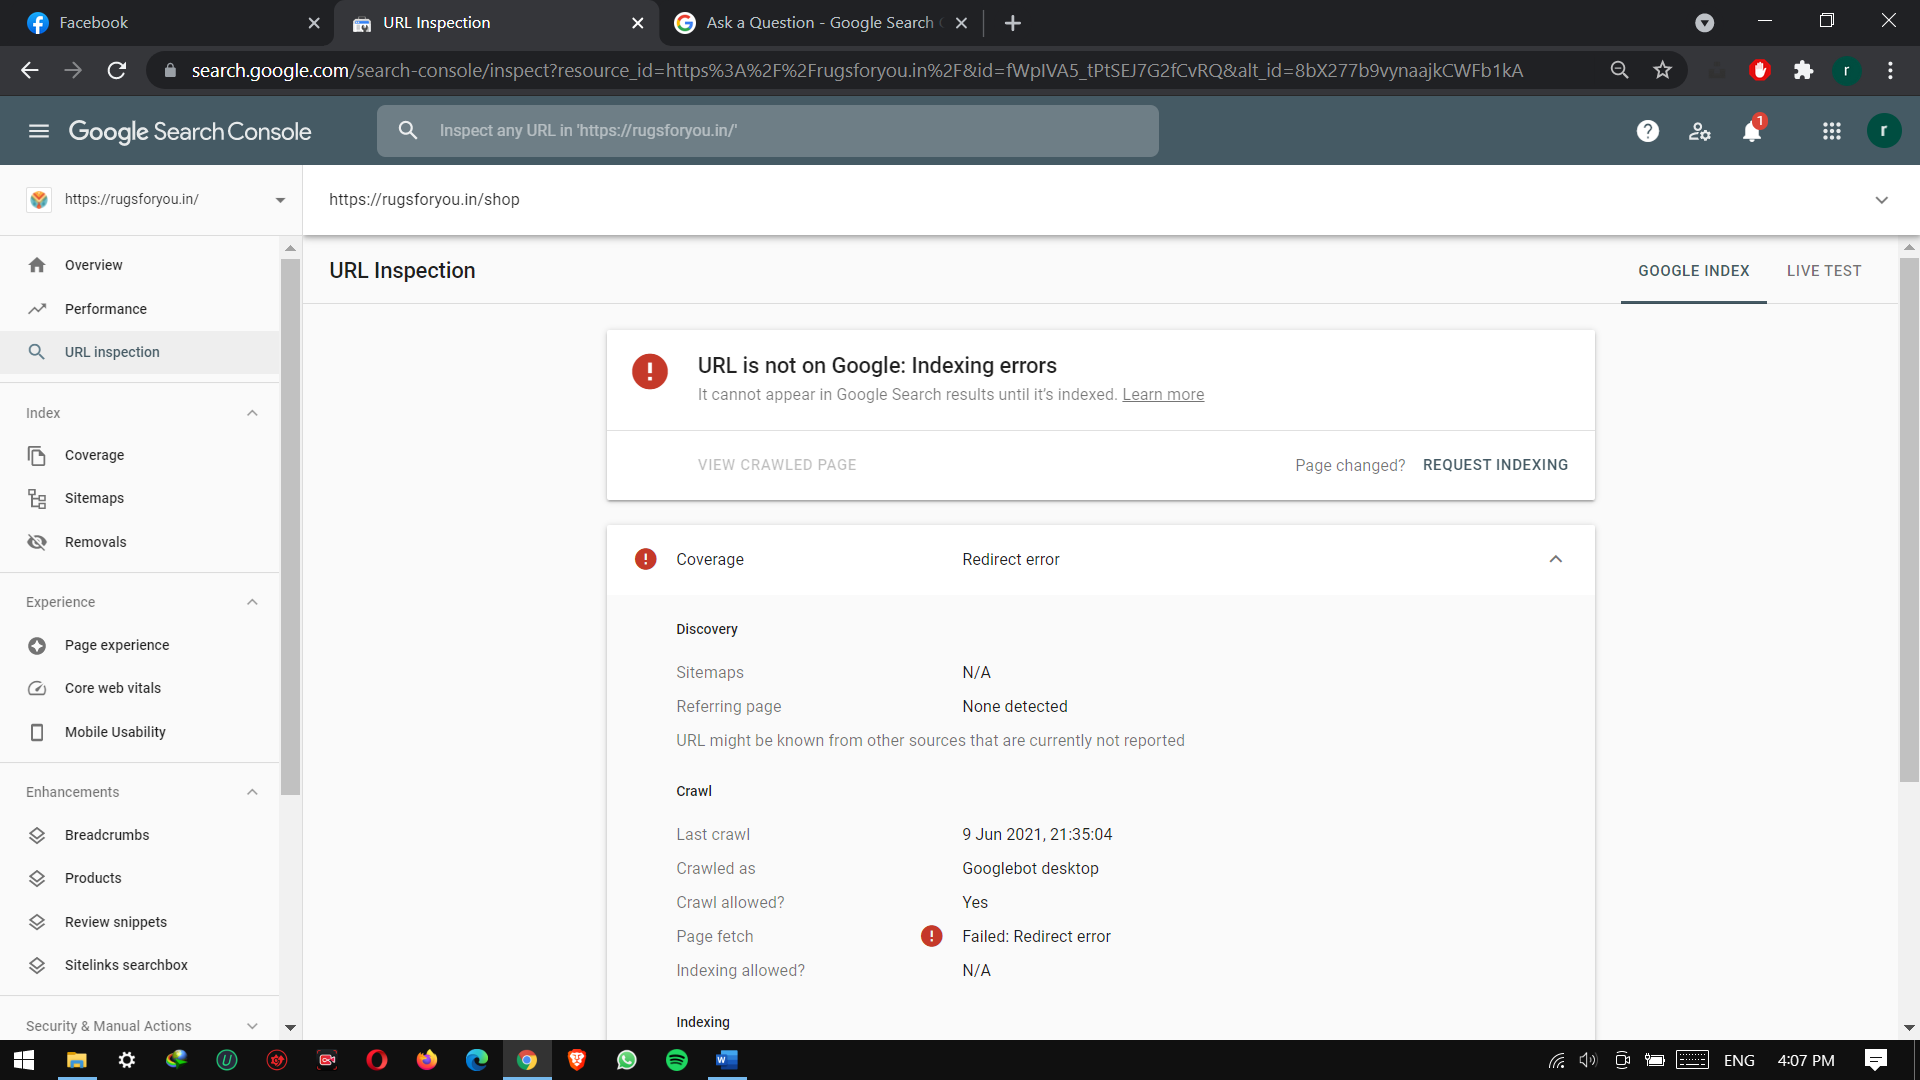Bookmark page with star icon
The image size is (1920, 1080).
point(1662,70)
